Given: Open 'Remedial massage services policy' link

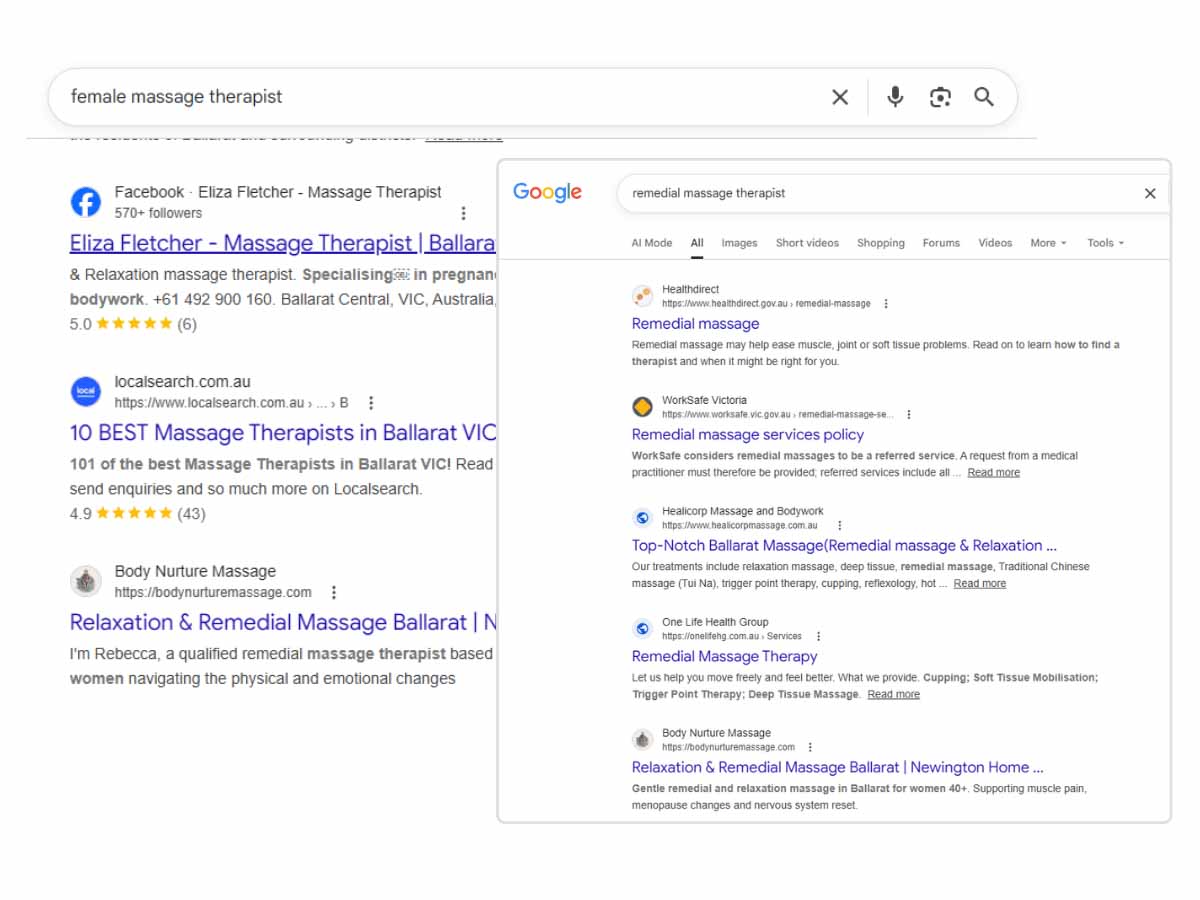Looking at the screenshot, I should (748, 435).
